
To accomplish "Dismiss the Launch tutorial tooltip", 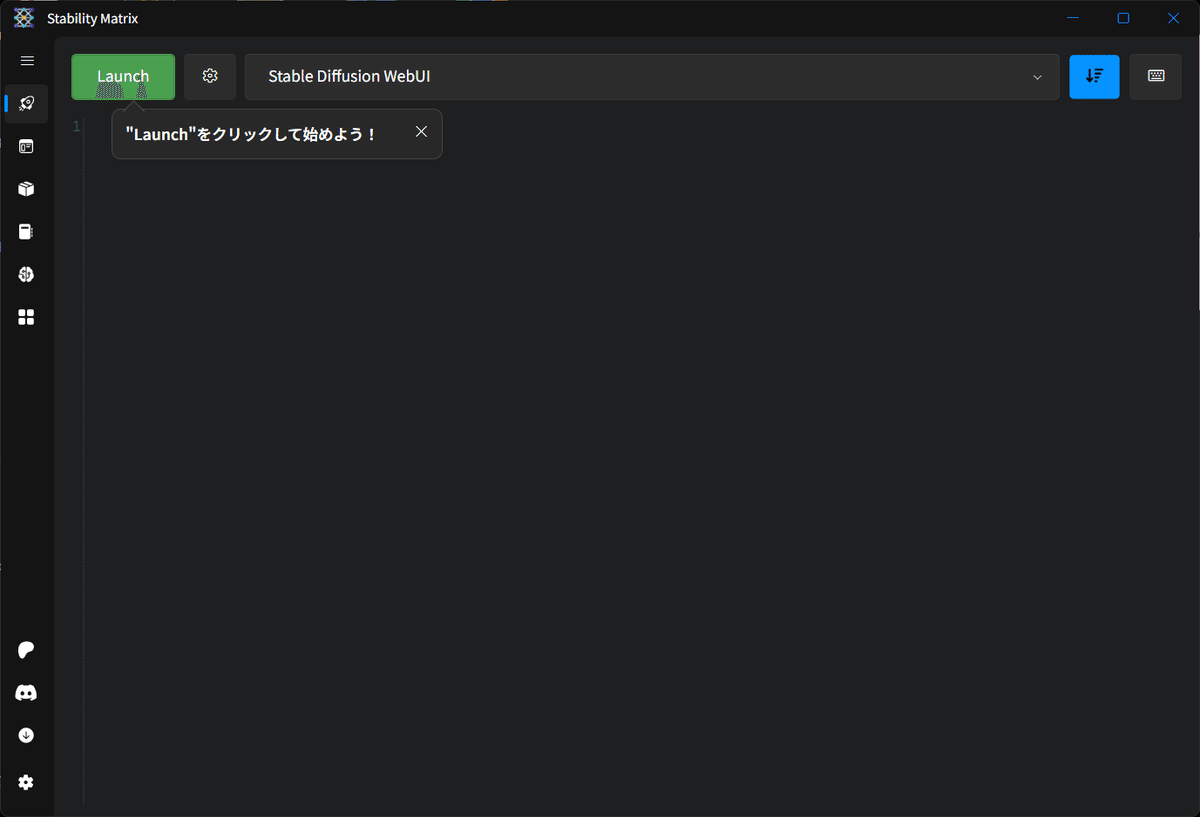I will 421,131.
